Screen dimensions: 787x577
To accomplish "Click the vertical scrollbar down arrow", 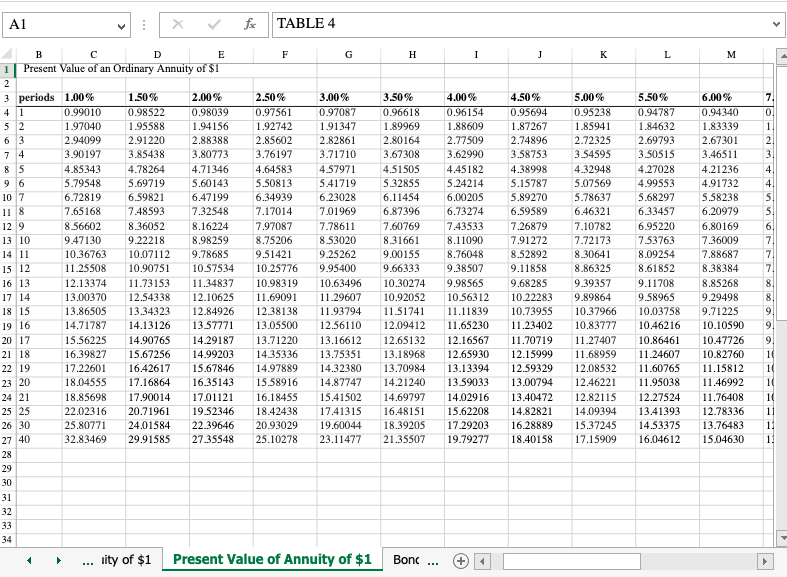I will coord(782,538).
